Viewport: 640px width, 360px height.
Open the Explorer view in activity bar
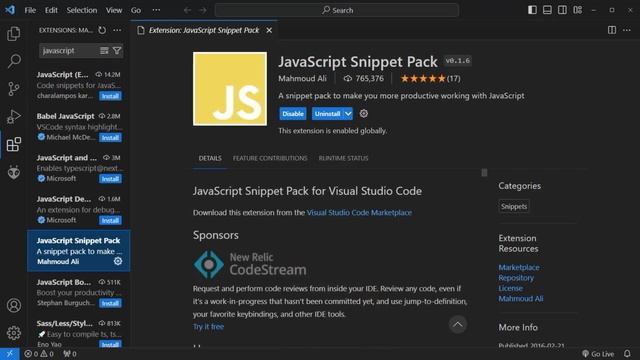(13, 33)
